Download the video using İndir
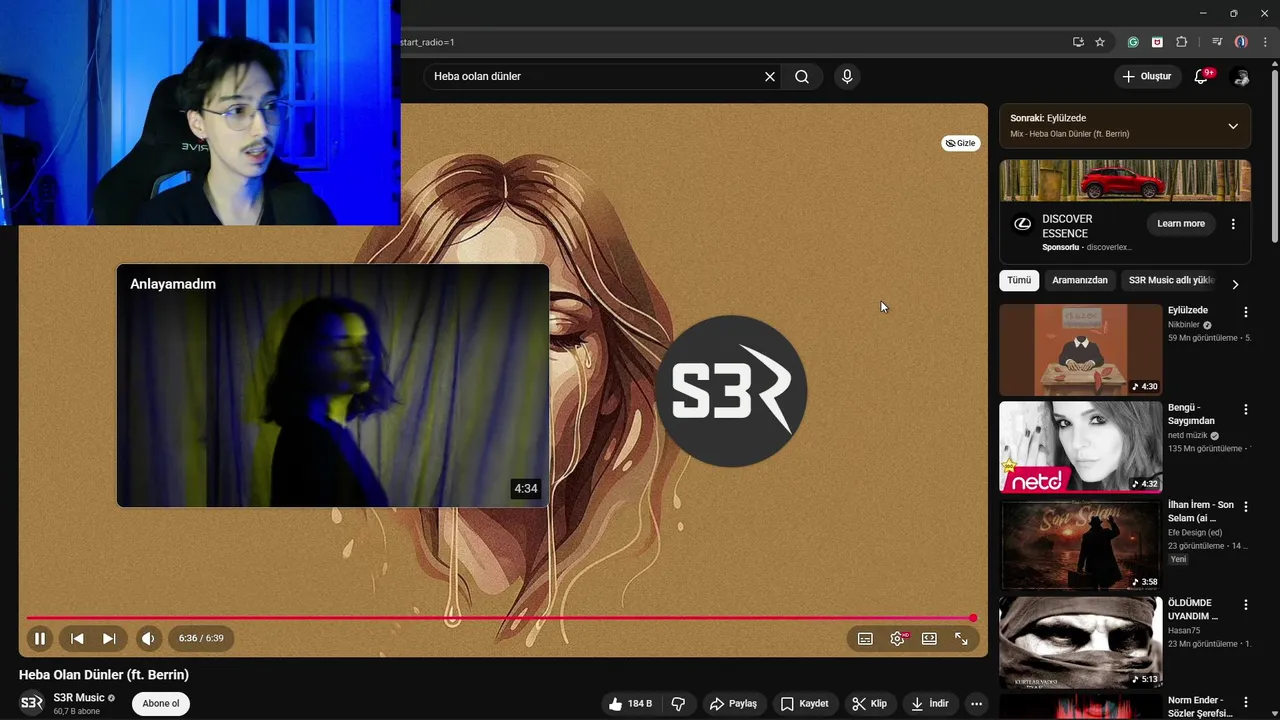This screenshot has height=720, width=1280. pos(929,704)
